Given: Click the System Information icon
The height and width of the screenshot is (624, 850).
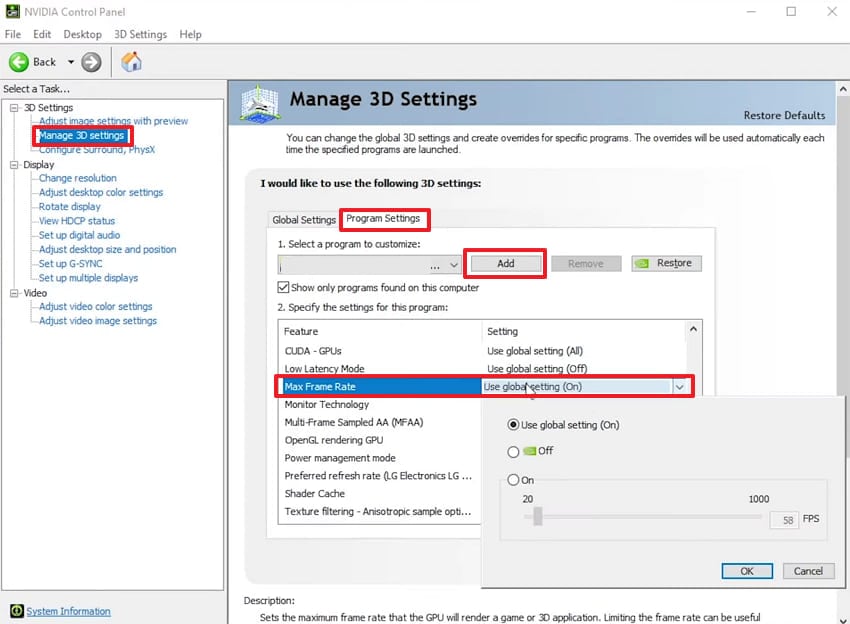Looking at the screenshot, I should (17, 611).
